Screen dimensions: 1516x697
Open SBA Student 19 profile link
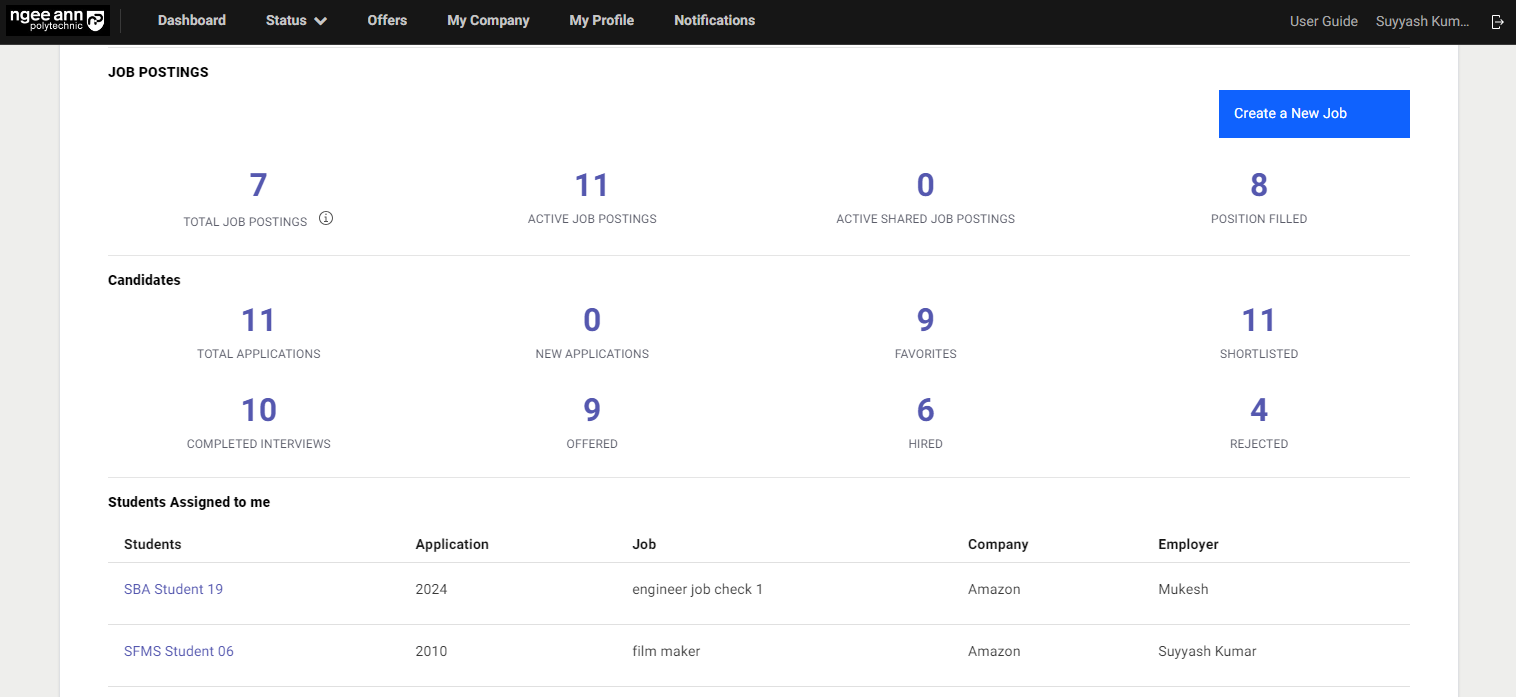pos(173,589)
